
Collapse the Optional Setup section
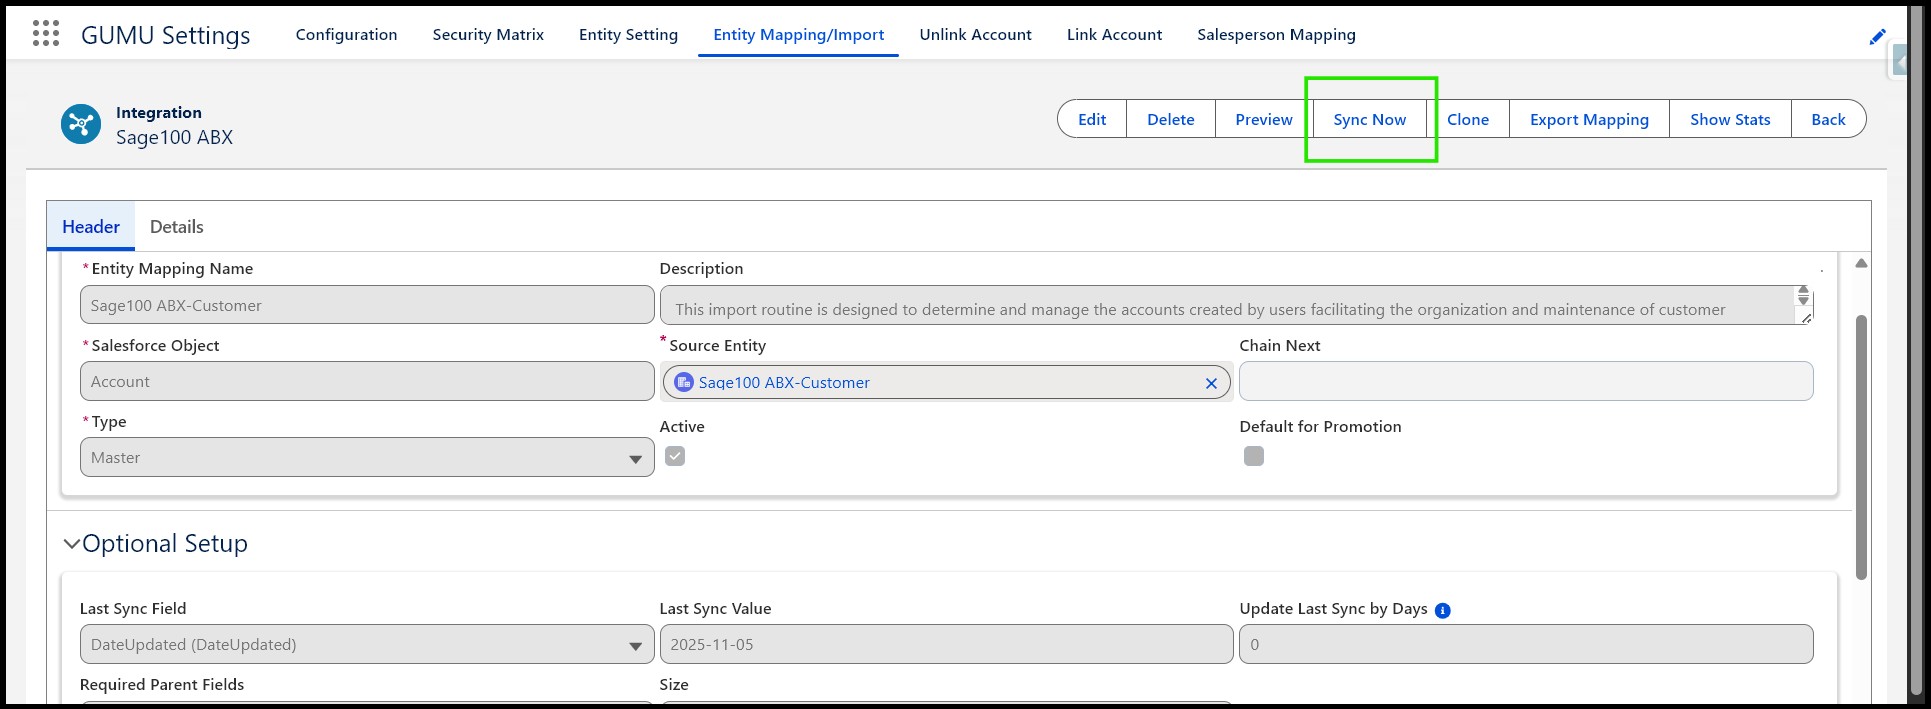point(72,544)
